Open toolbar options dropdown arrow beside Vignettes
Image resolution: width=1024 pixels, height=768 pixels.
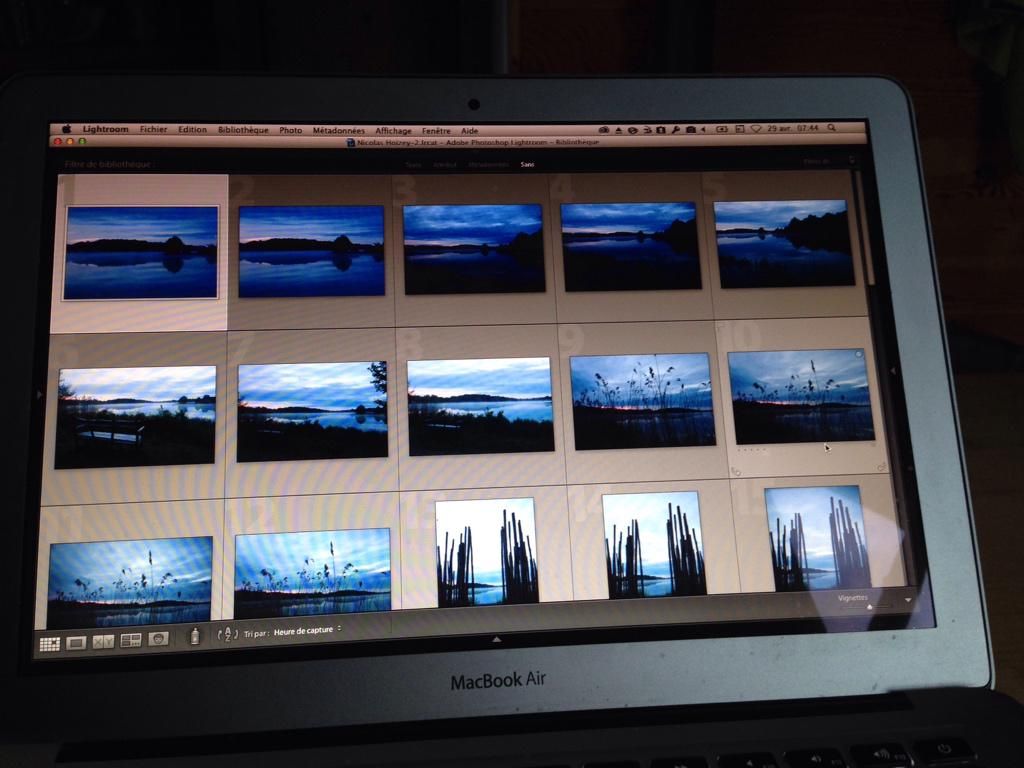pyautogui.click(x=908, y=600)
